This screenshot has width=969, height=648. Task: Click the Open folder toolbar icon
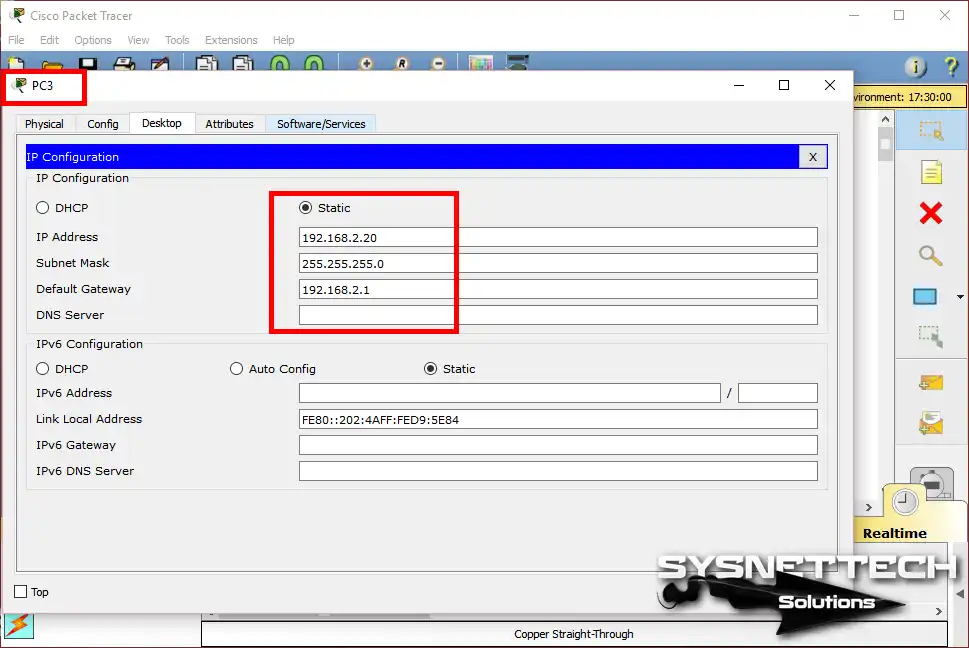tap(52, 64)
